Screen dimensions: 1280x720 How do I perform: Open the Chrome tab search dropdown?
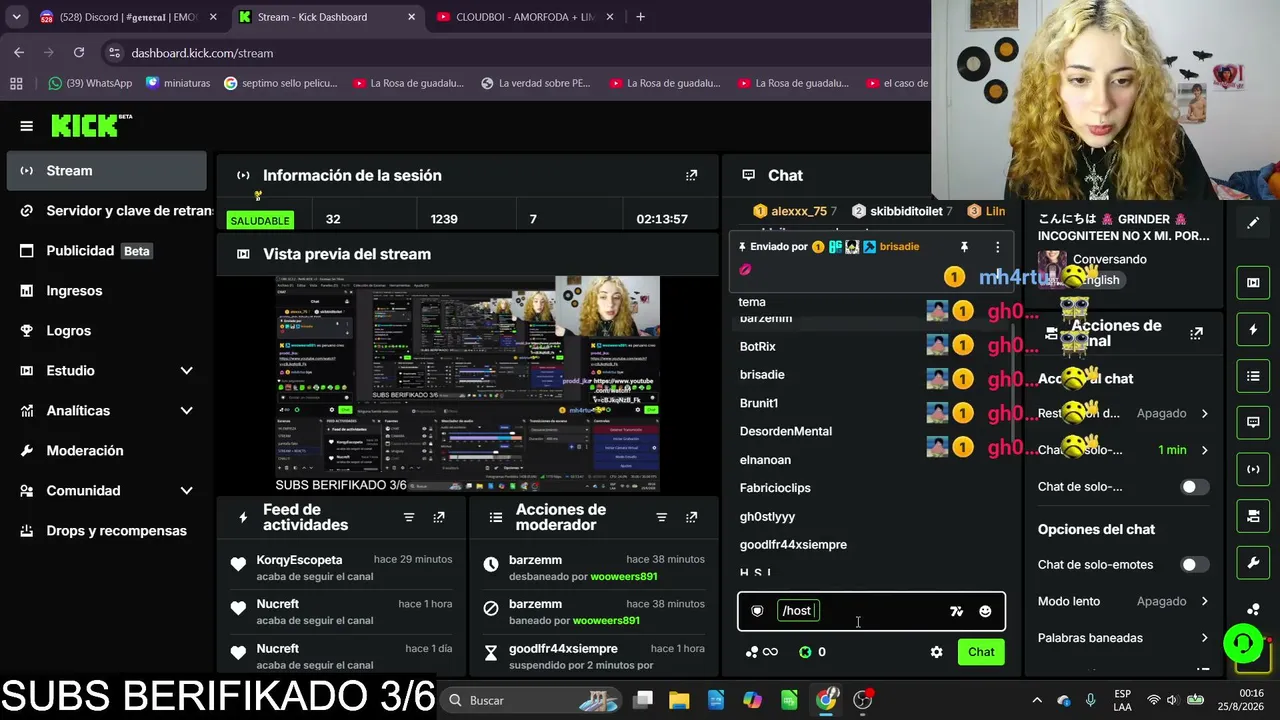16,17
